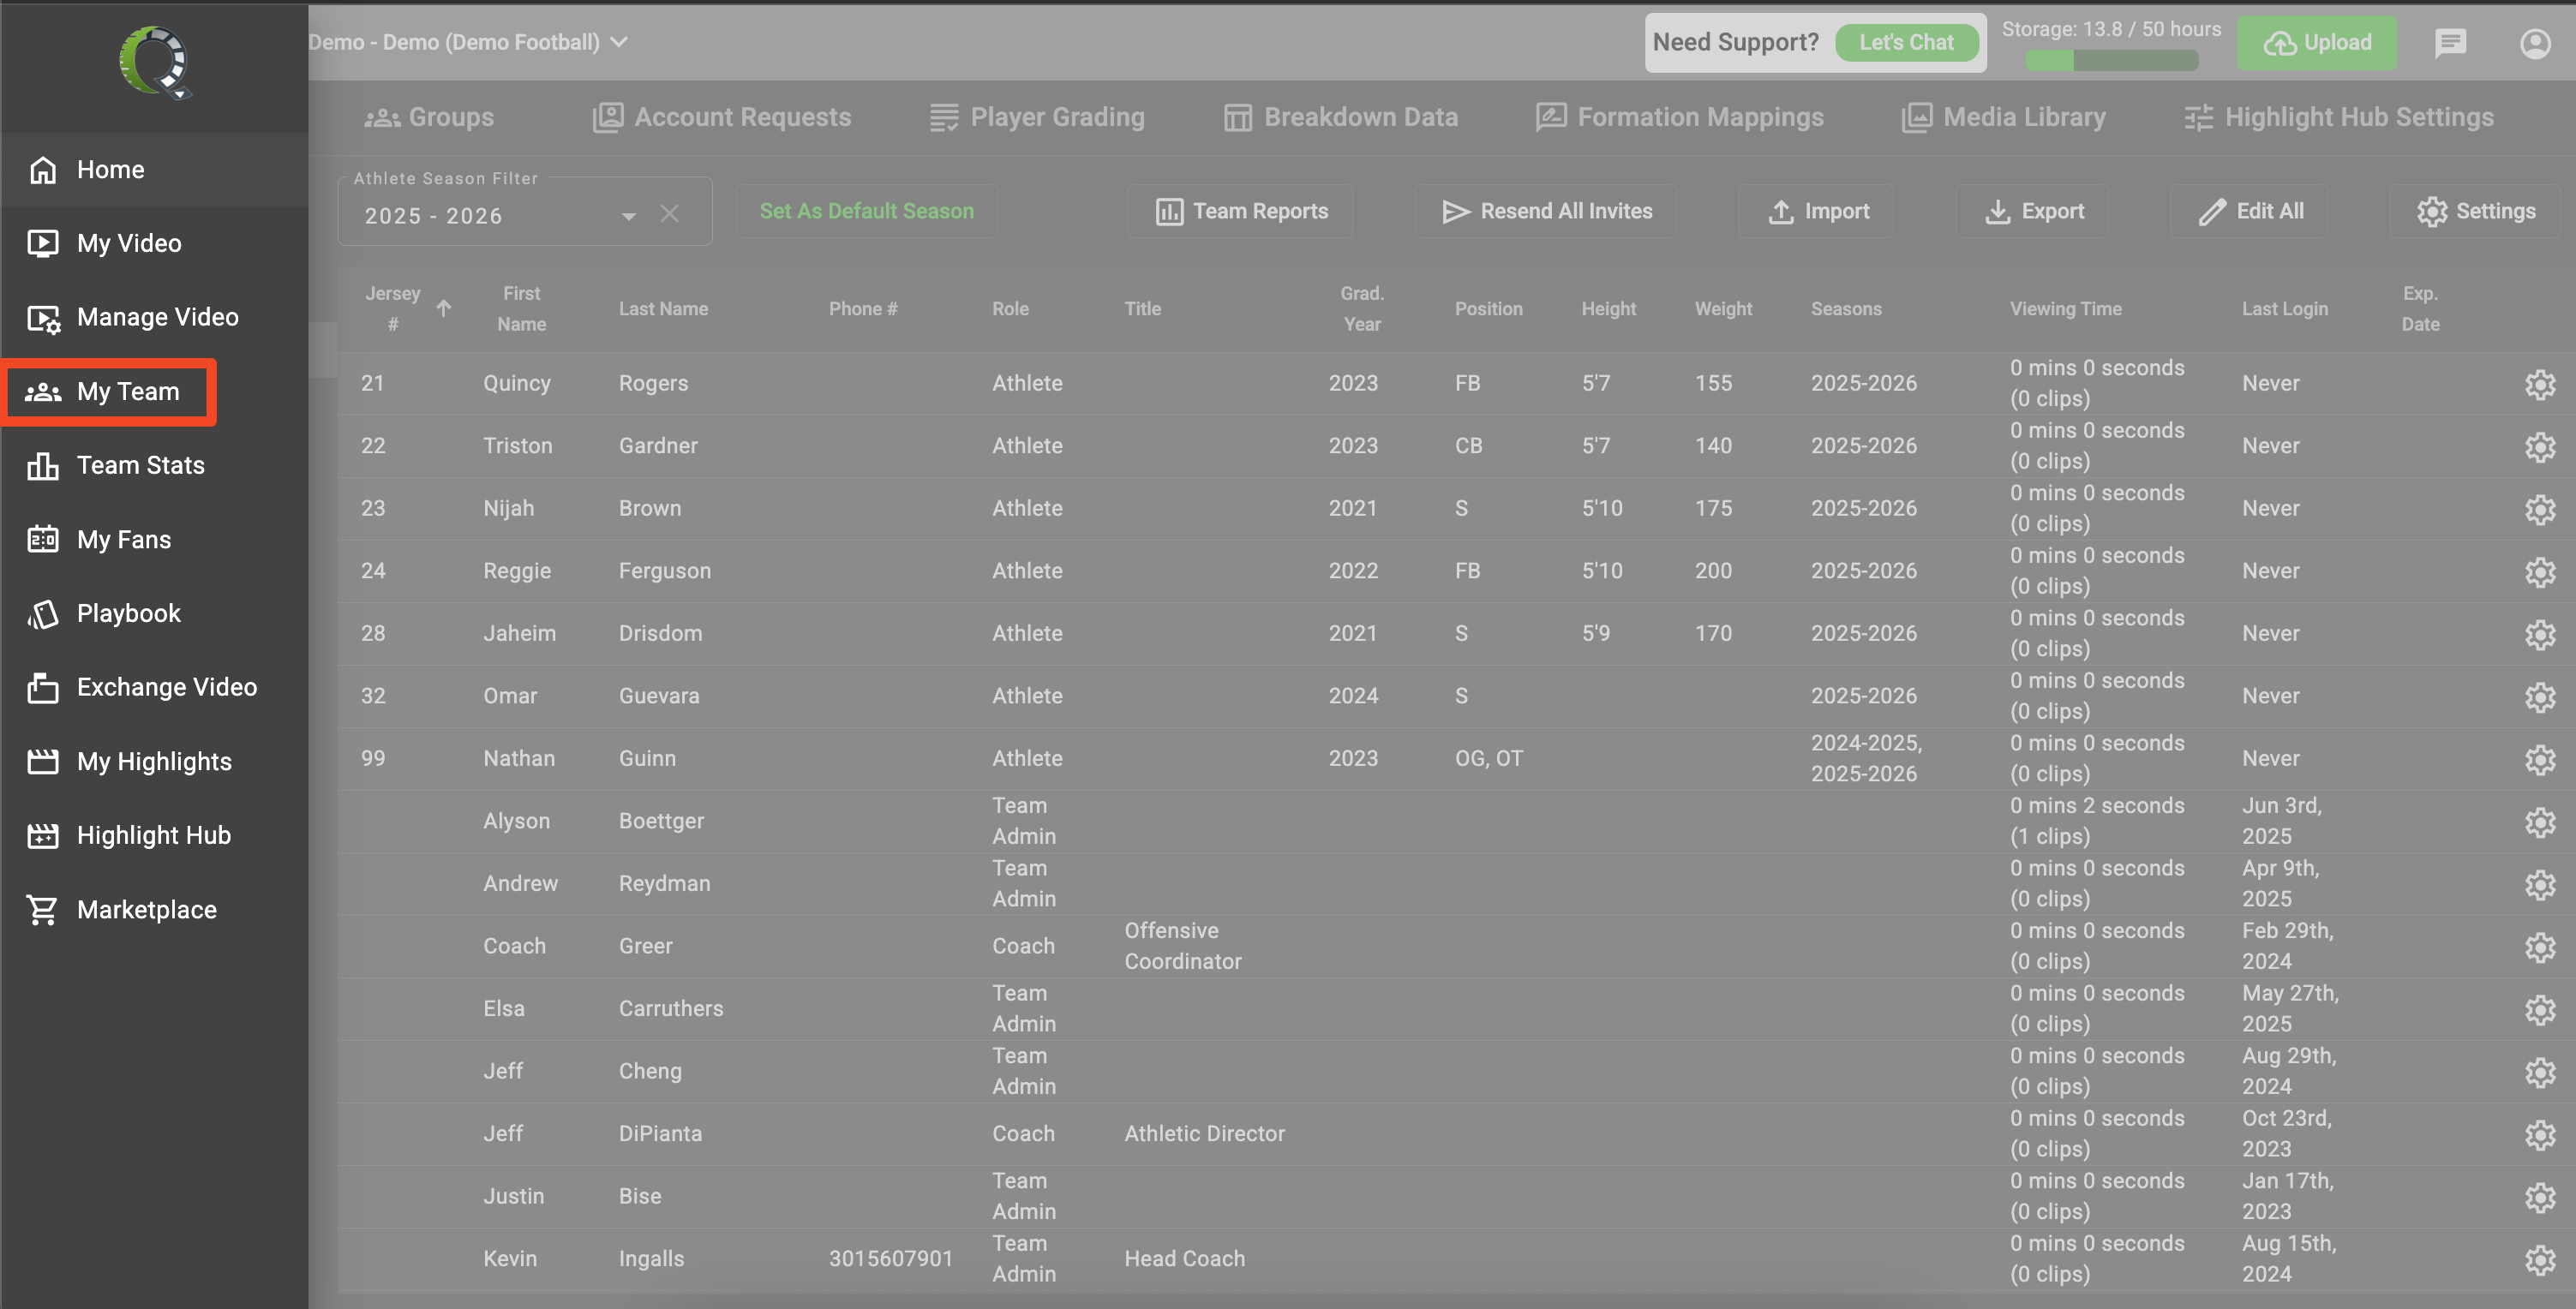This screenshot has height=1309, width=2576.
Task: Open gear settings for Nijah Brown
Action: point(2540,509)
